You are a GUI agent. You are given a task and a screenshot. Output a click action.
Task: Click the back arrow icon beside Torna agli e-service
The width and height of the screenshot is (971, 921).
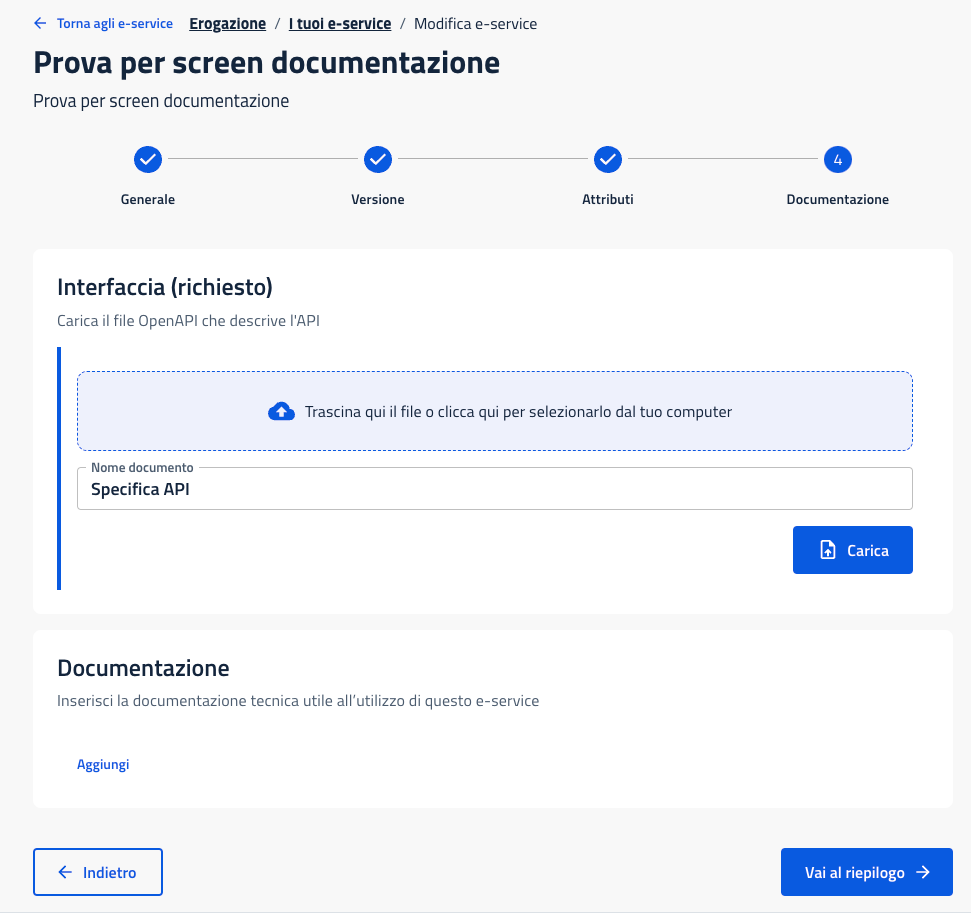40,23
